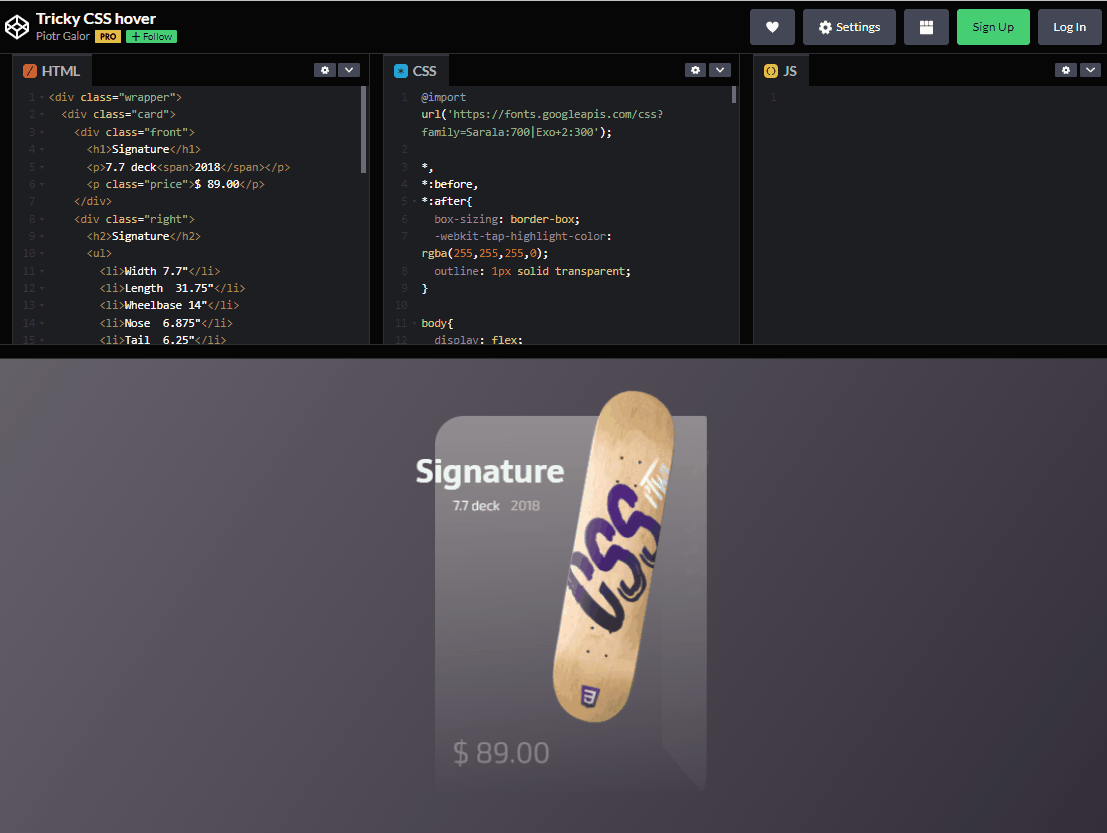Expand the CSS editor dropdown menu
The height and width of the screenshot is (833, 1107).
point(719,70)
